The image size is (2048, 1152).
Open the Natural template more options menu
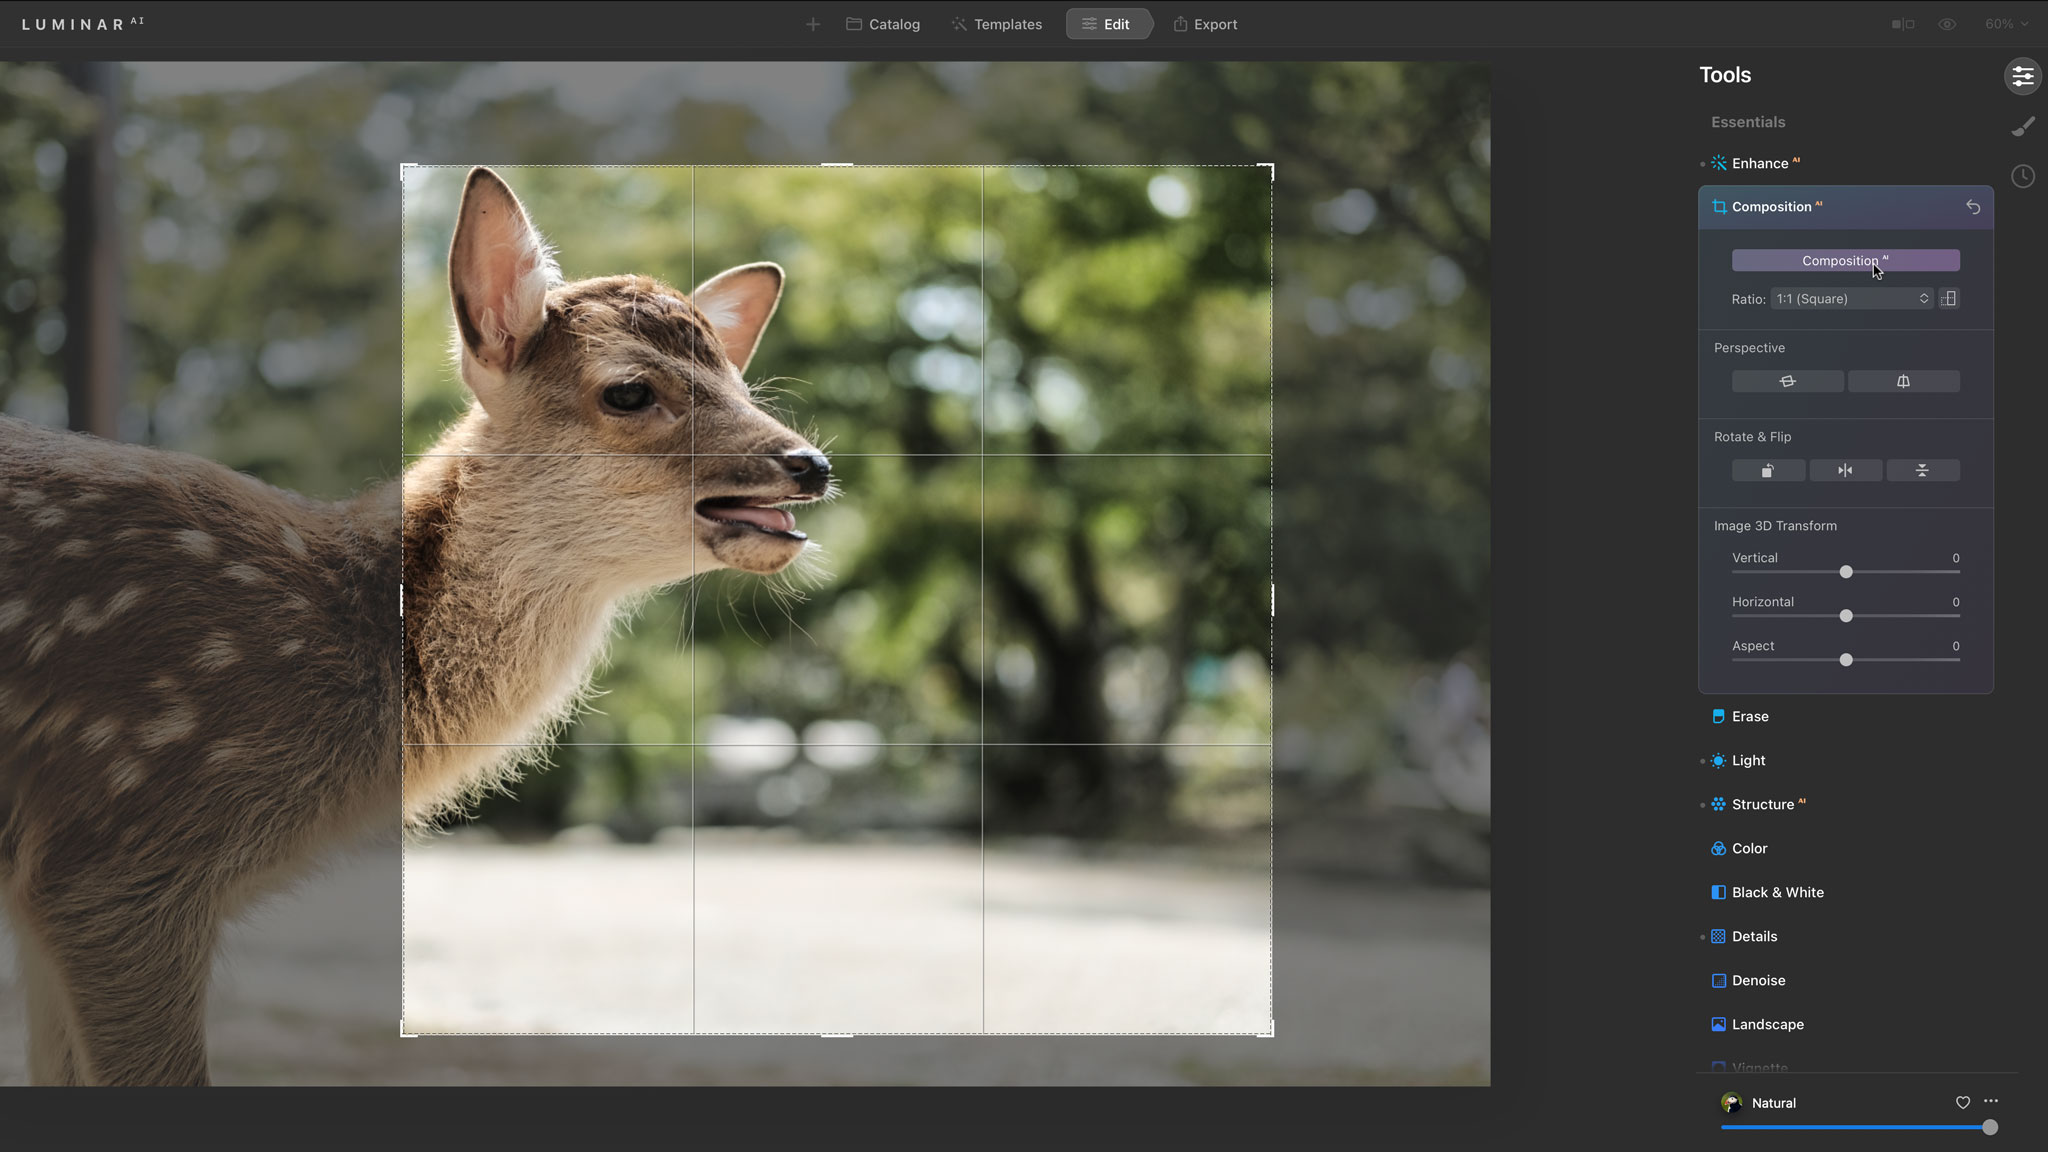pos(1991,1101)
